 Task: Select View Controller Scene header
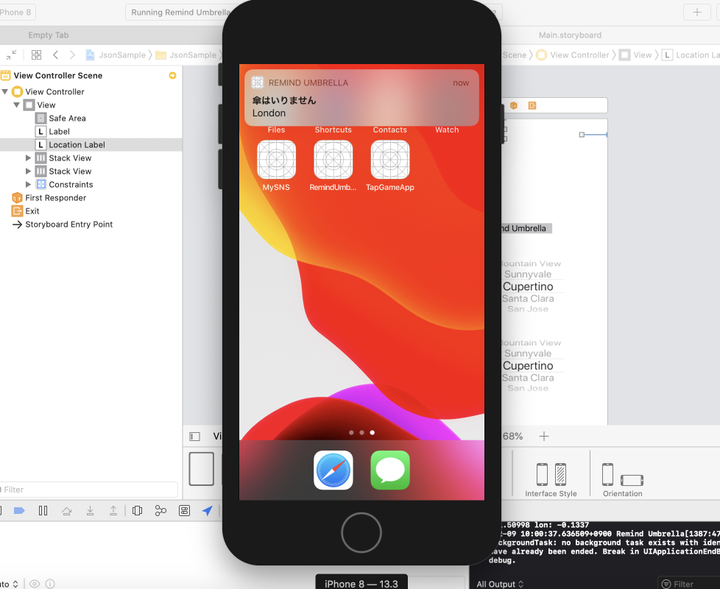click(58, 75)
